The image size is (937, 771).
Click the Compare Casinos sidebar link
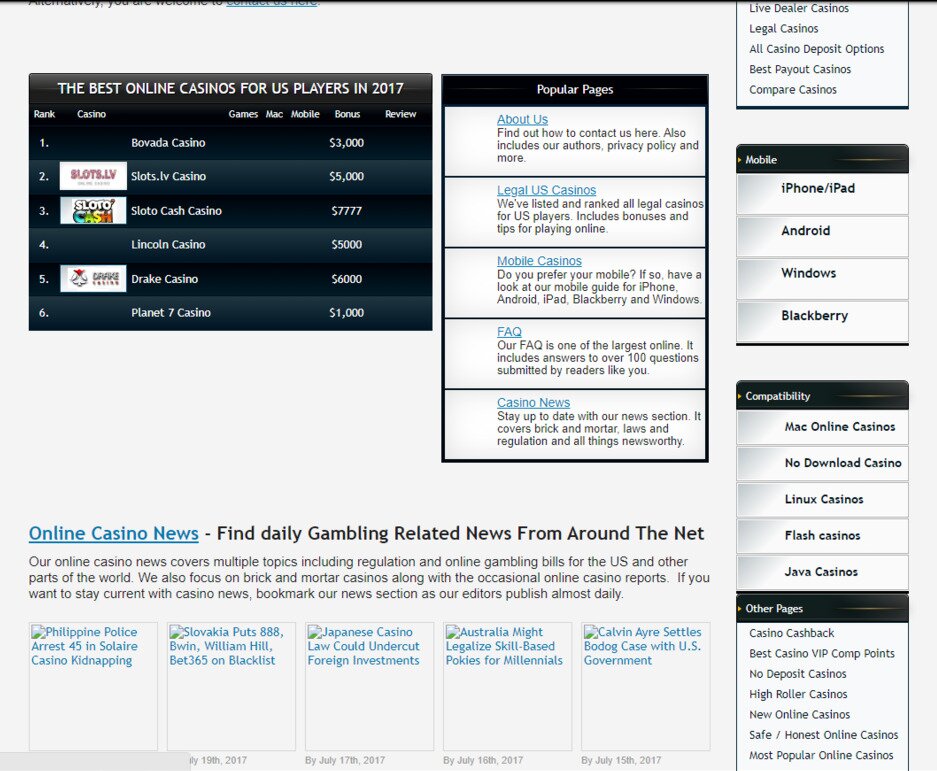pos(792,90)
